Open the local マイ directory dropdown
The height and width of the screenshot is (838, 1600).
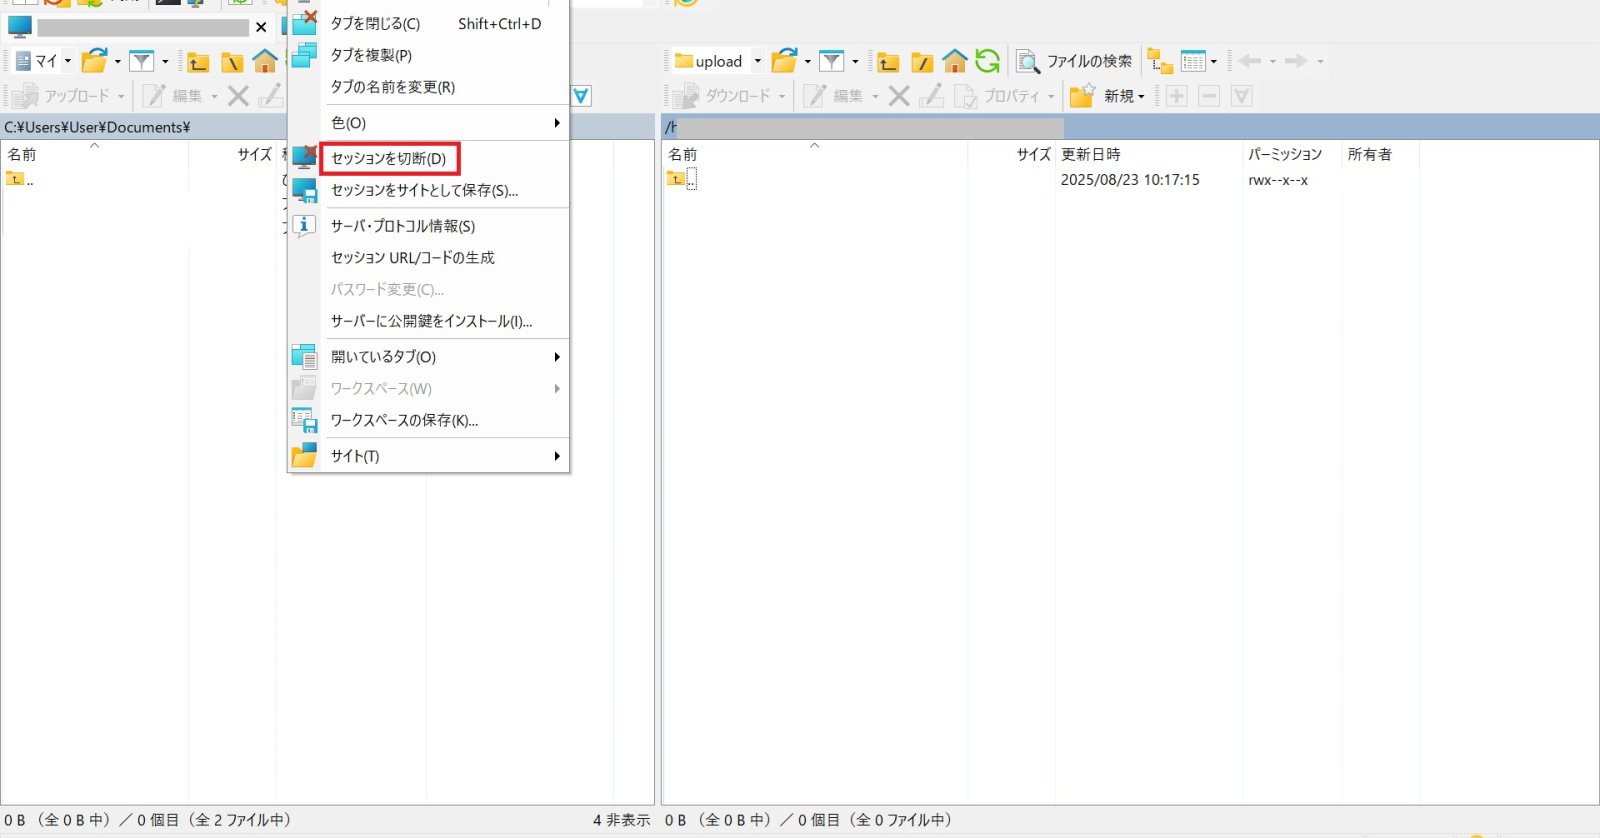click(44, 61)
